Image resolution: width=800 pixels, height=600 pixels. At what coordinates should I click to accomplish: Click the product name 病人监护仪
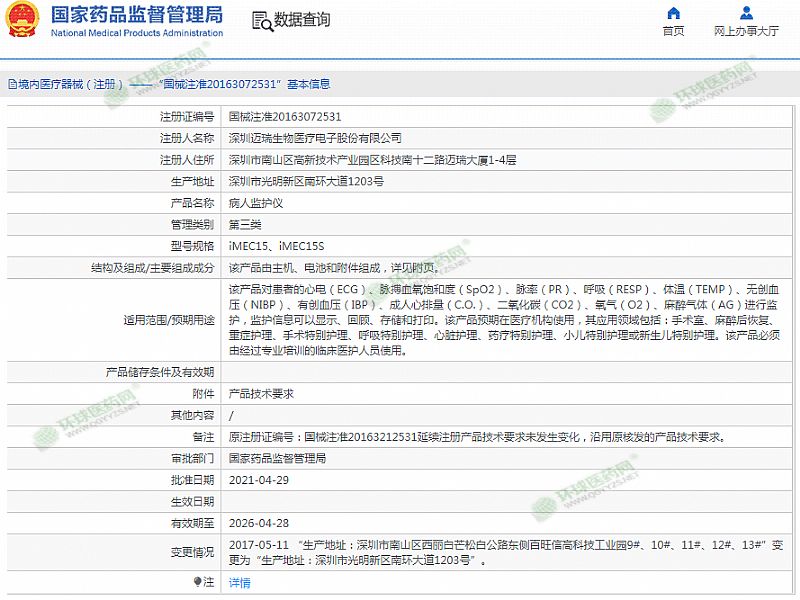click(256, 203)
